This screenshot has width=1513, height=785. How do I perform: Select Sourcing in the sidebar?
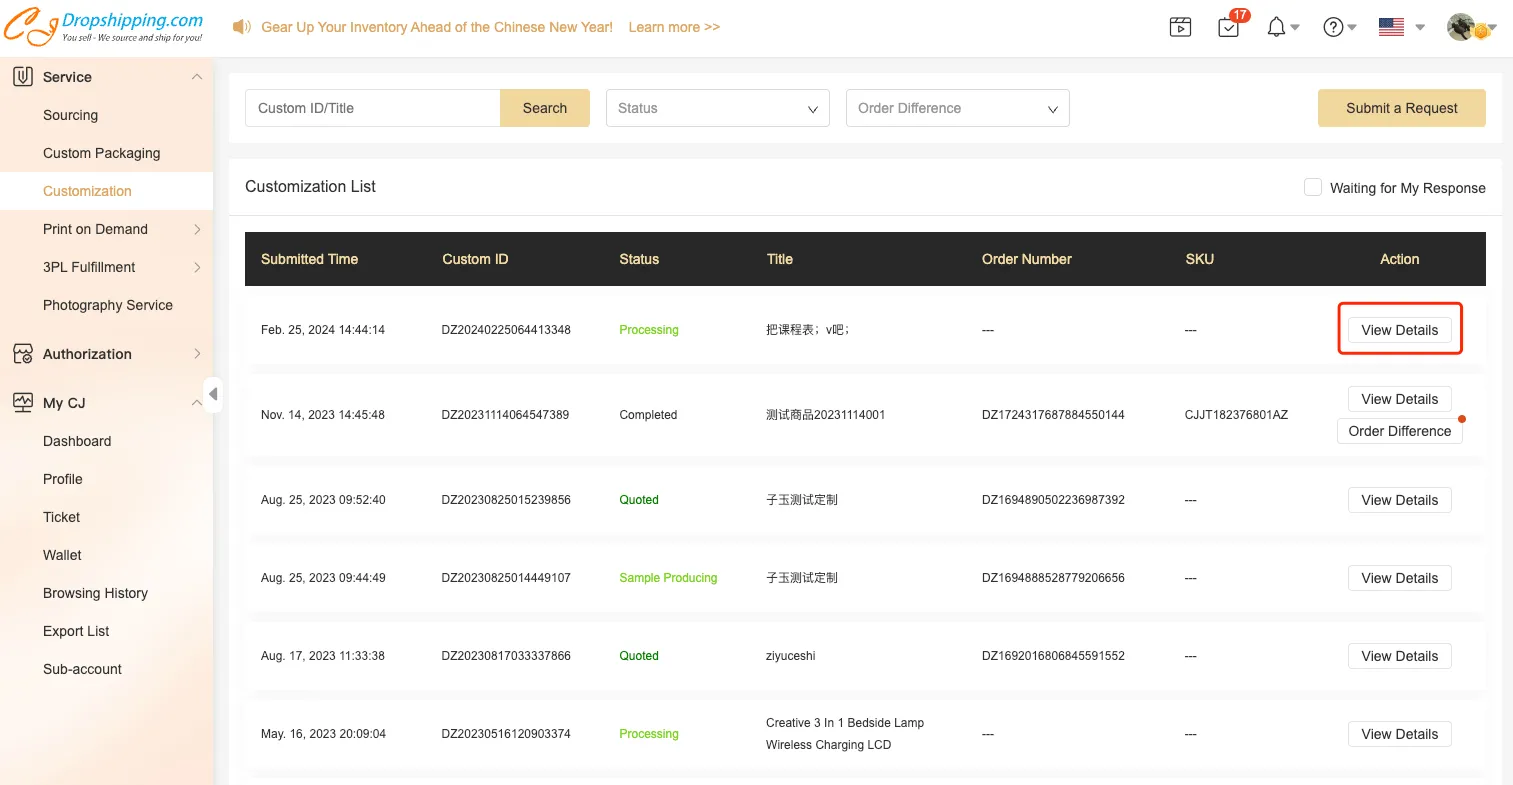[71, 115]
